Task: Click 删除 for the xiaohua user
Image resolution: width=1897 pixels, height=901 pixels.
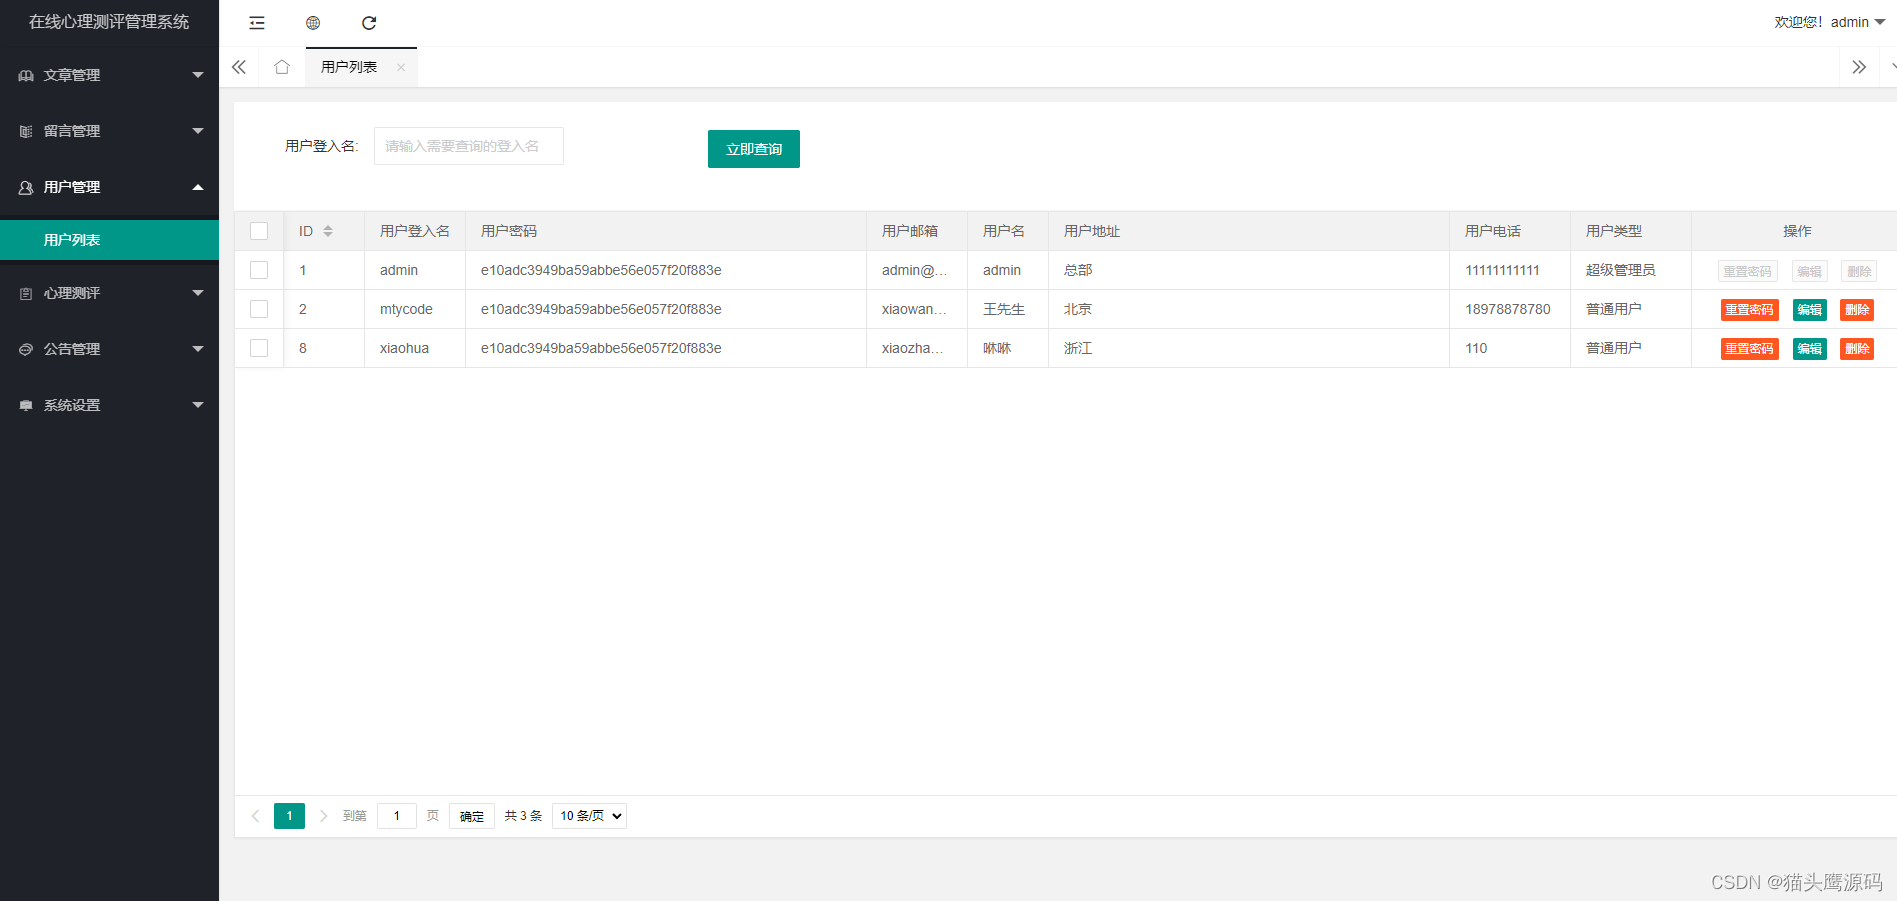Action: tap(1857, 349)
